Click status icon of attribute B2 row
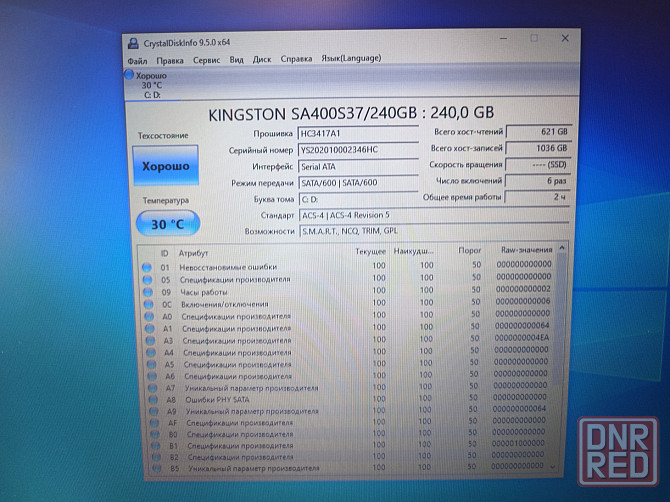The width and height of the screenshot is (670, 502). click(156, 457)
